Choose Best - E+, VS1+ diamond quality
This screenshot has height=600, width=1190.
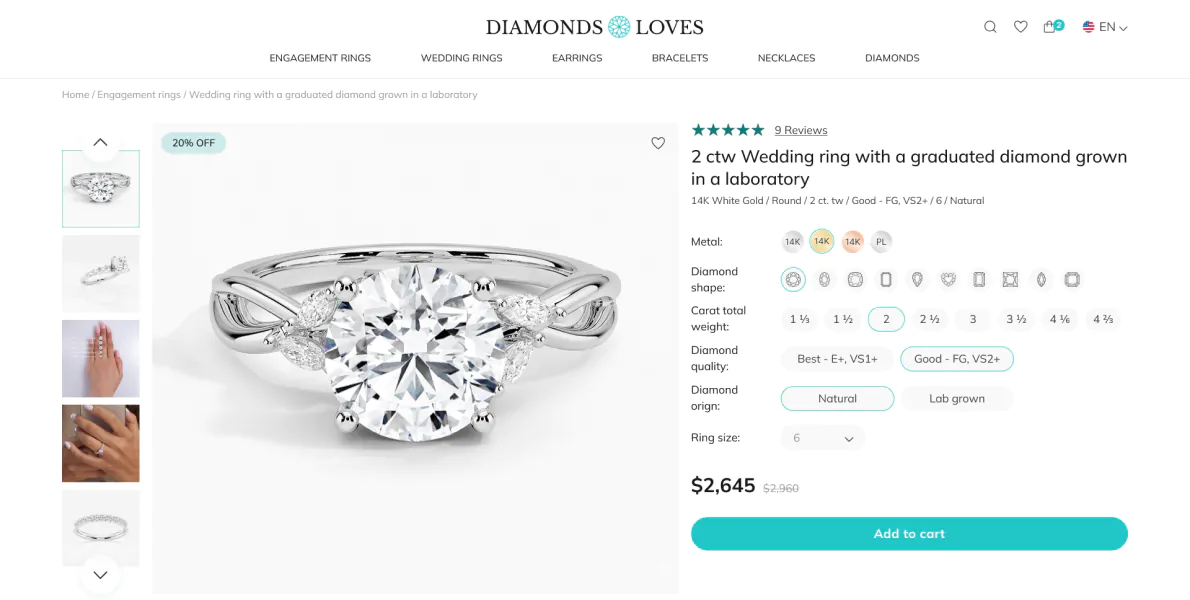tap(837, 359)
